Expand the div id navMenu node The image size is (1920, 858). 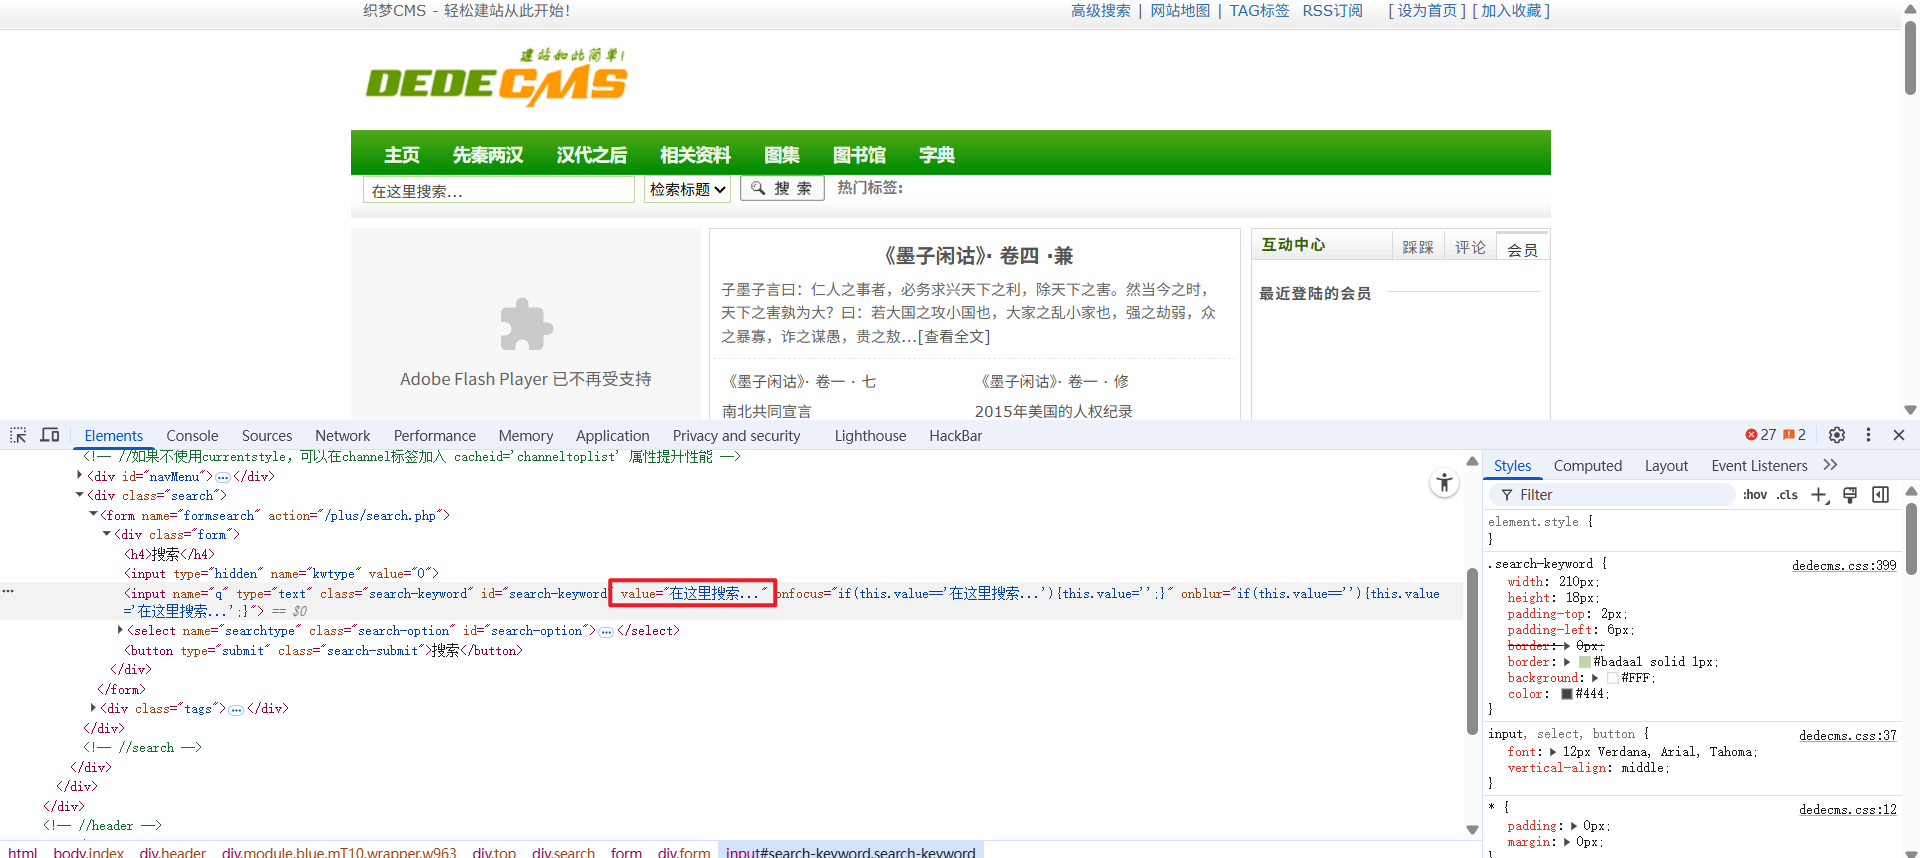80,476
